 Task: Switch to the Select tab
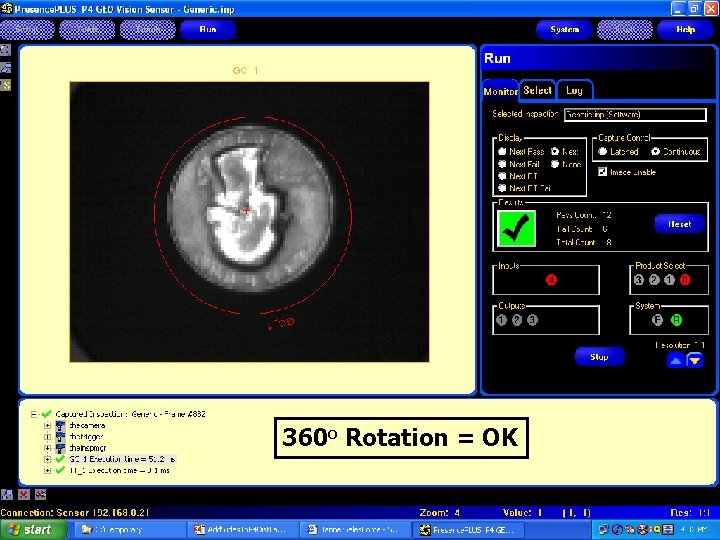[537, 90]
